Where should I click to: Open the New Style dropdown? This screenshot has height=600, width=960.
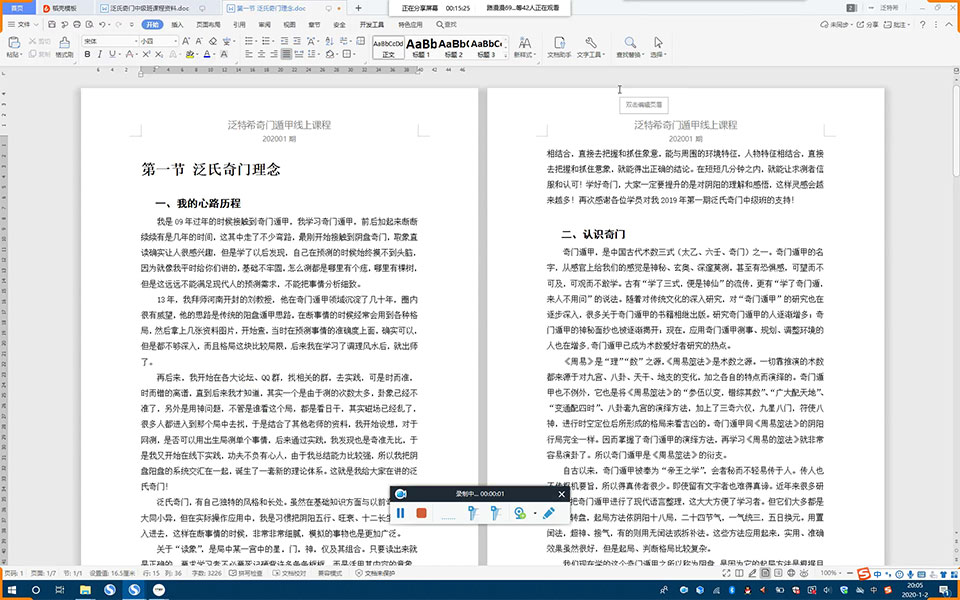525,47
